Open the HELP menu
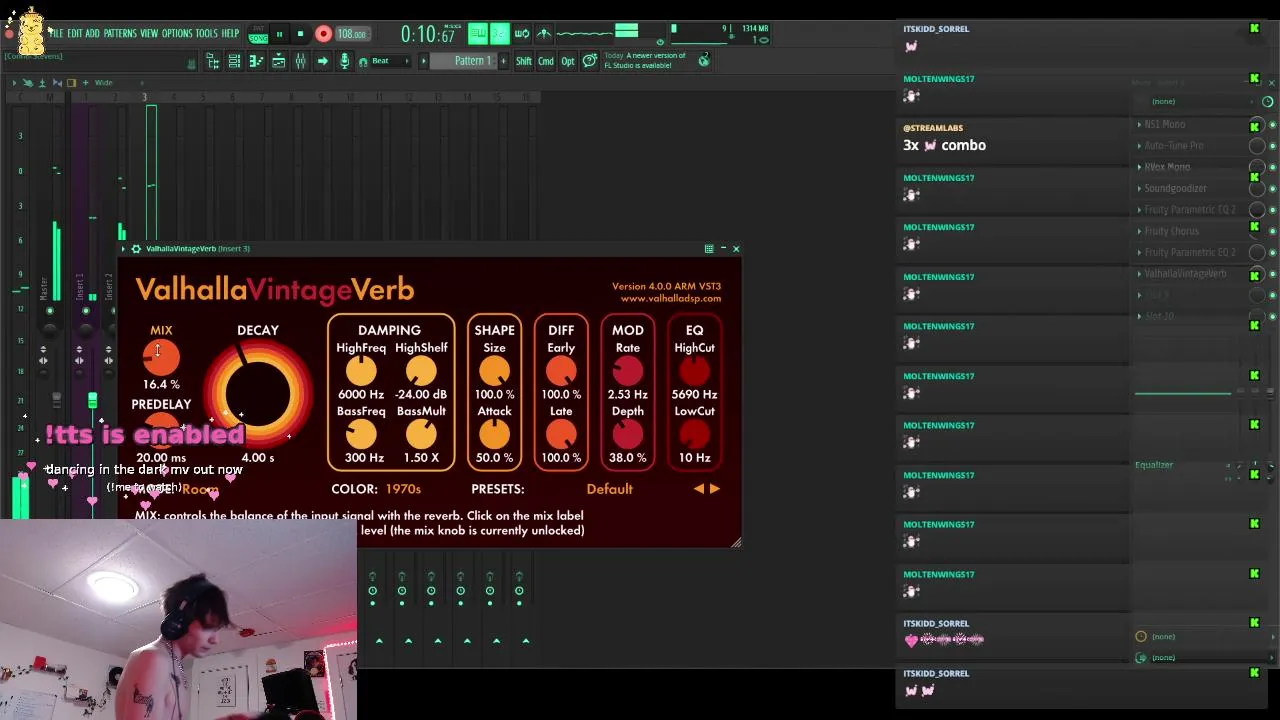This screenshot has width=1280, height=720. click(x=230, y=34)
